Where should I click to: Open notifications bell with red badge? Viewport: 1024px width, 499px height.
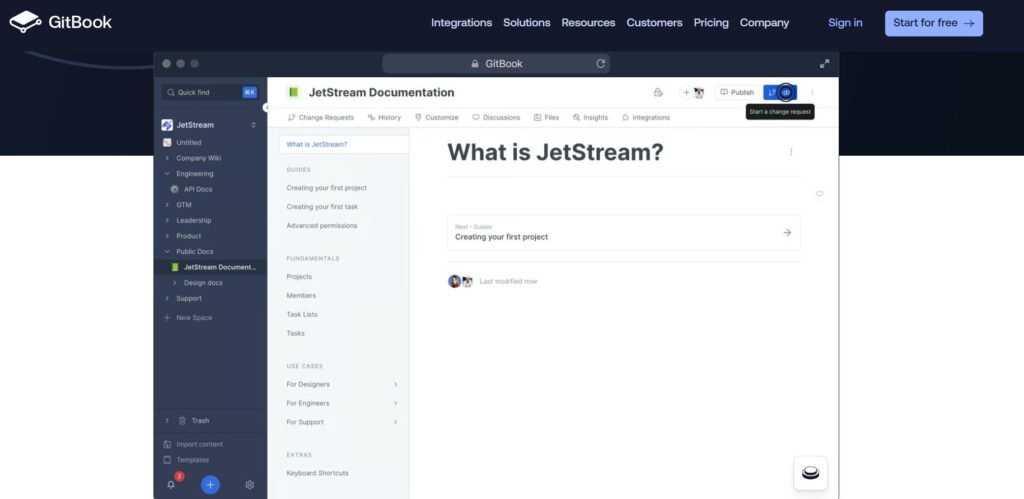point(172,484)
